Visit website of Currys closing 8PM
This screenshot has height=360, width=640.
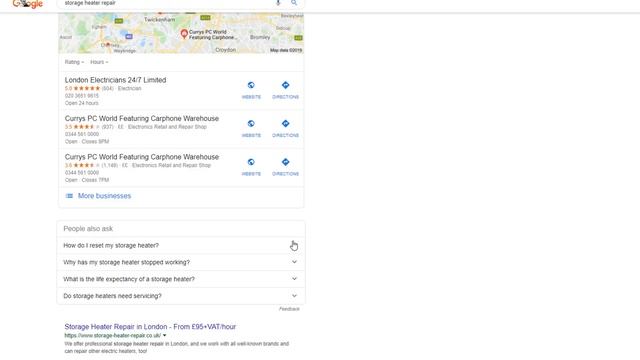[251, 128]
